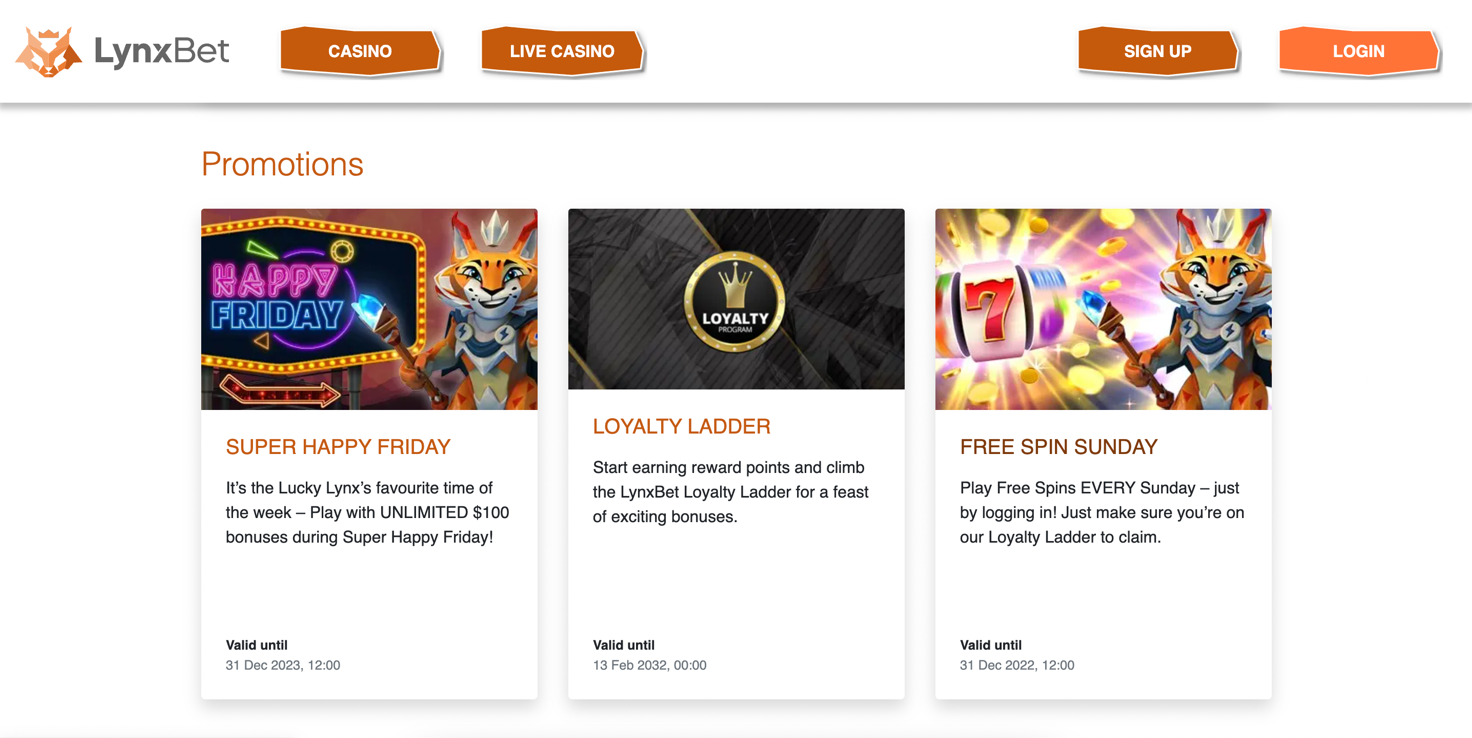Open the Super Happy Friday title link
1472x738 pixels.
click(x=338, y=447)
